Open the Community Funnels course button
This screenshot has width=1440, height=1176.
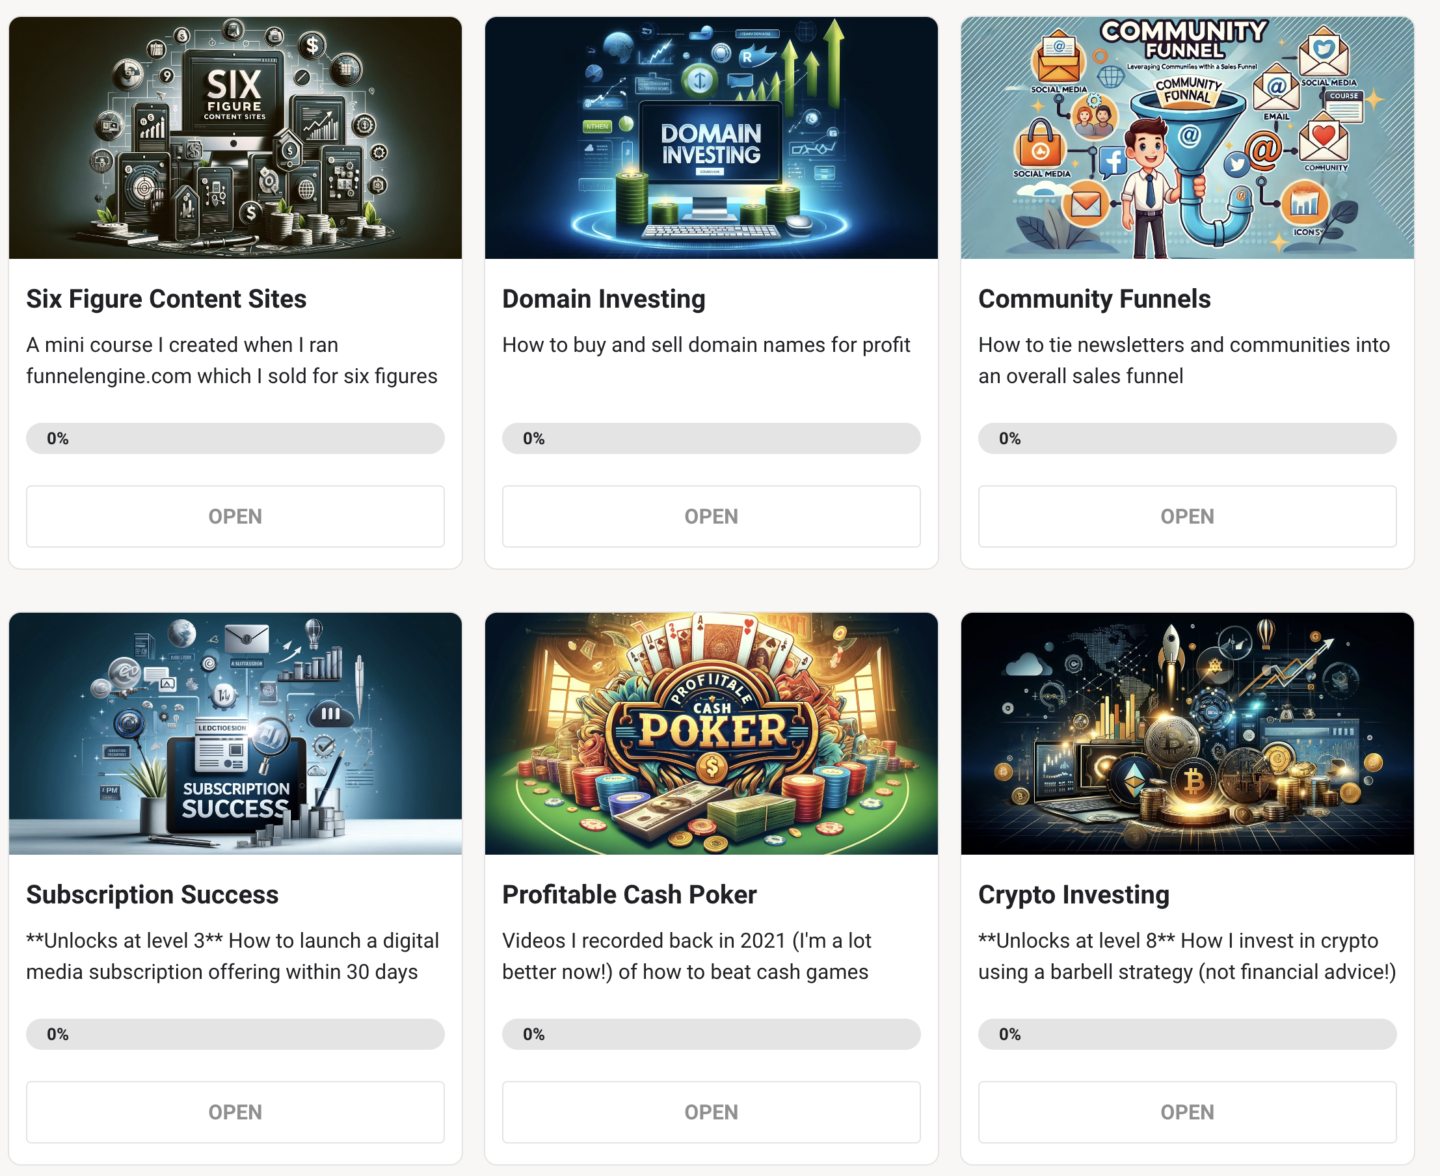tap(1187, 516)
